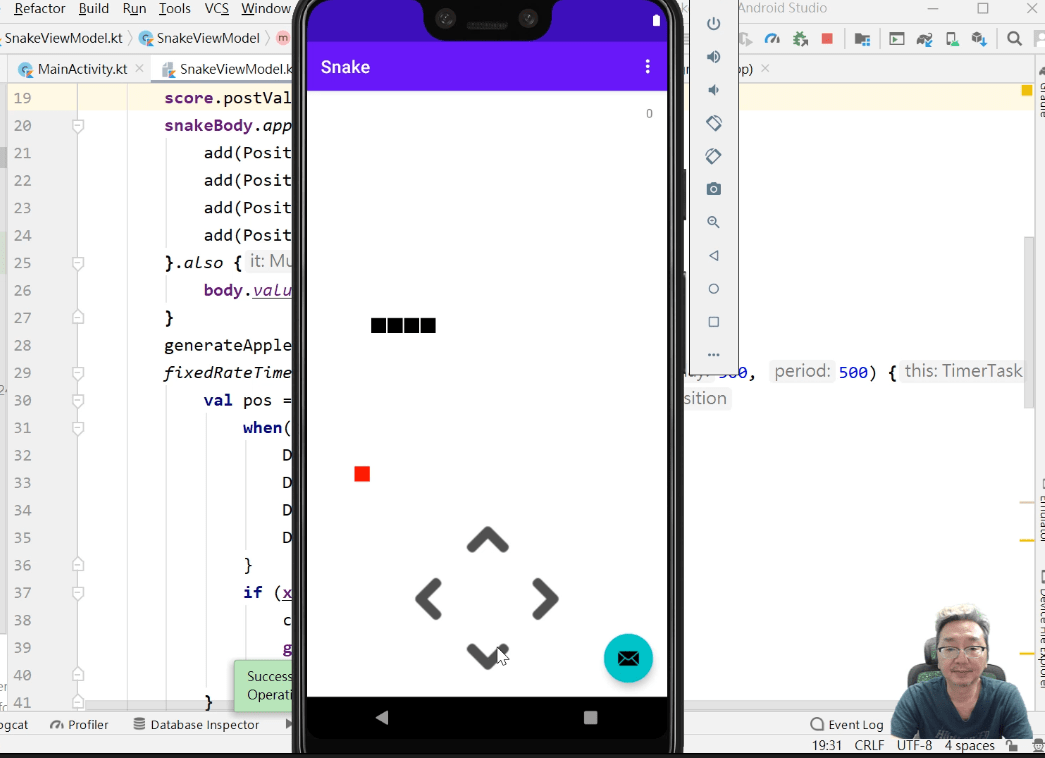This screenshot has width=1045, height=758.
Task: Move the snake left with the left arrow
Action: [429, 599]
